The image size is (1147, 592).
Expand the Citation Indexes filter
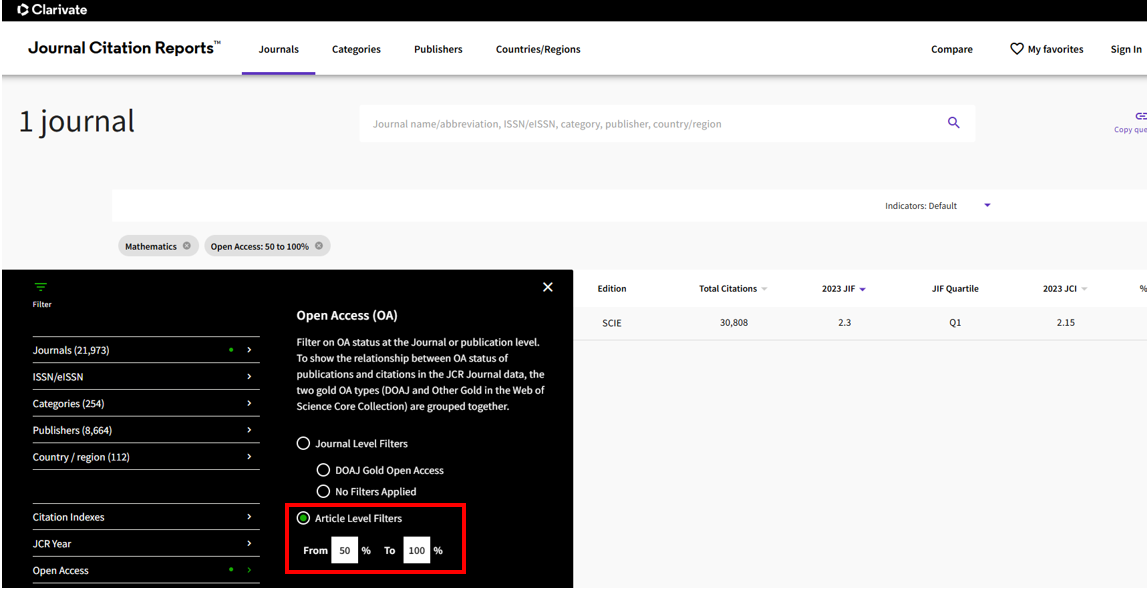pos(146,517)
